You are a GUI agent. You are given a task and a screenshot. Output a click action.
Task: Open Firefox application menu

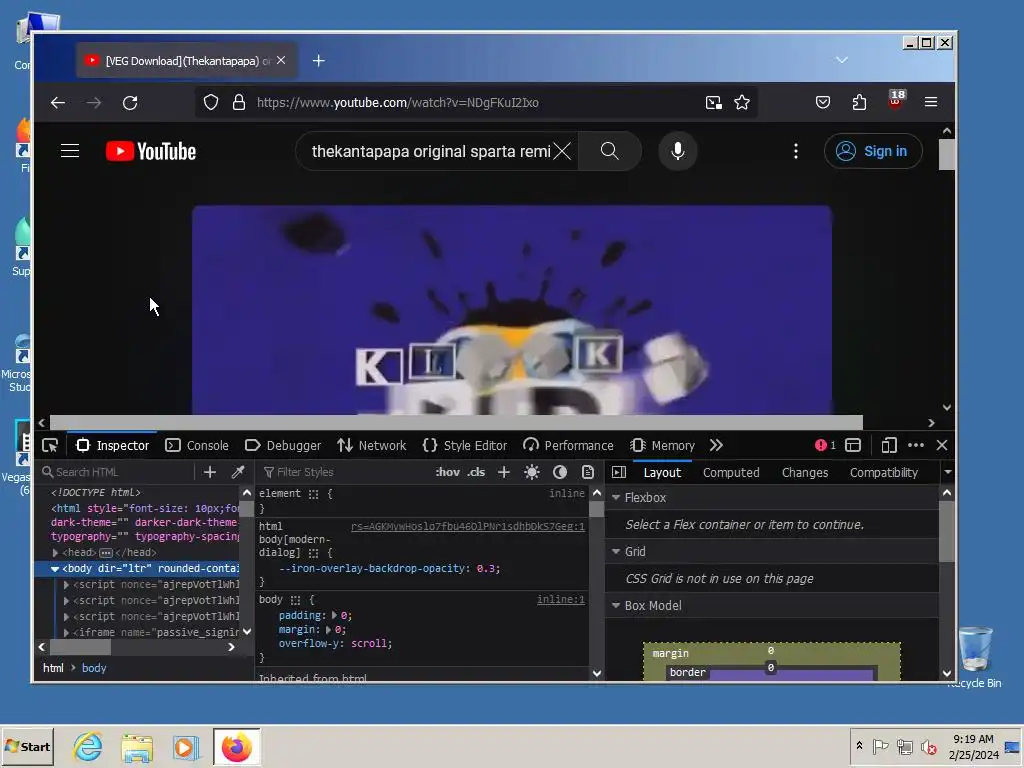[x=931, y=103]
